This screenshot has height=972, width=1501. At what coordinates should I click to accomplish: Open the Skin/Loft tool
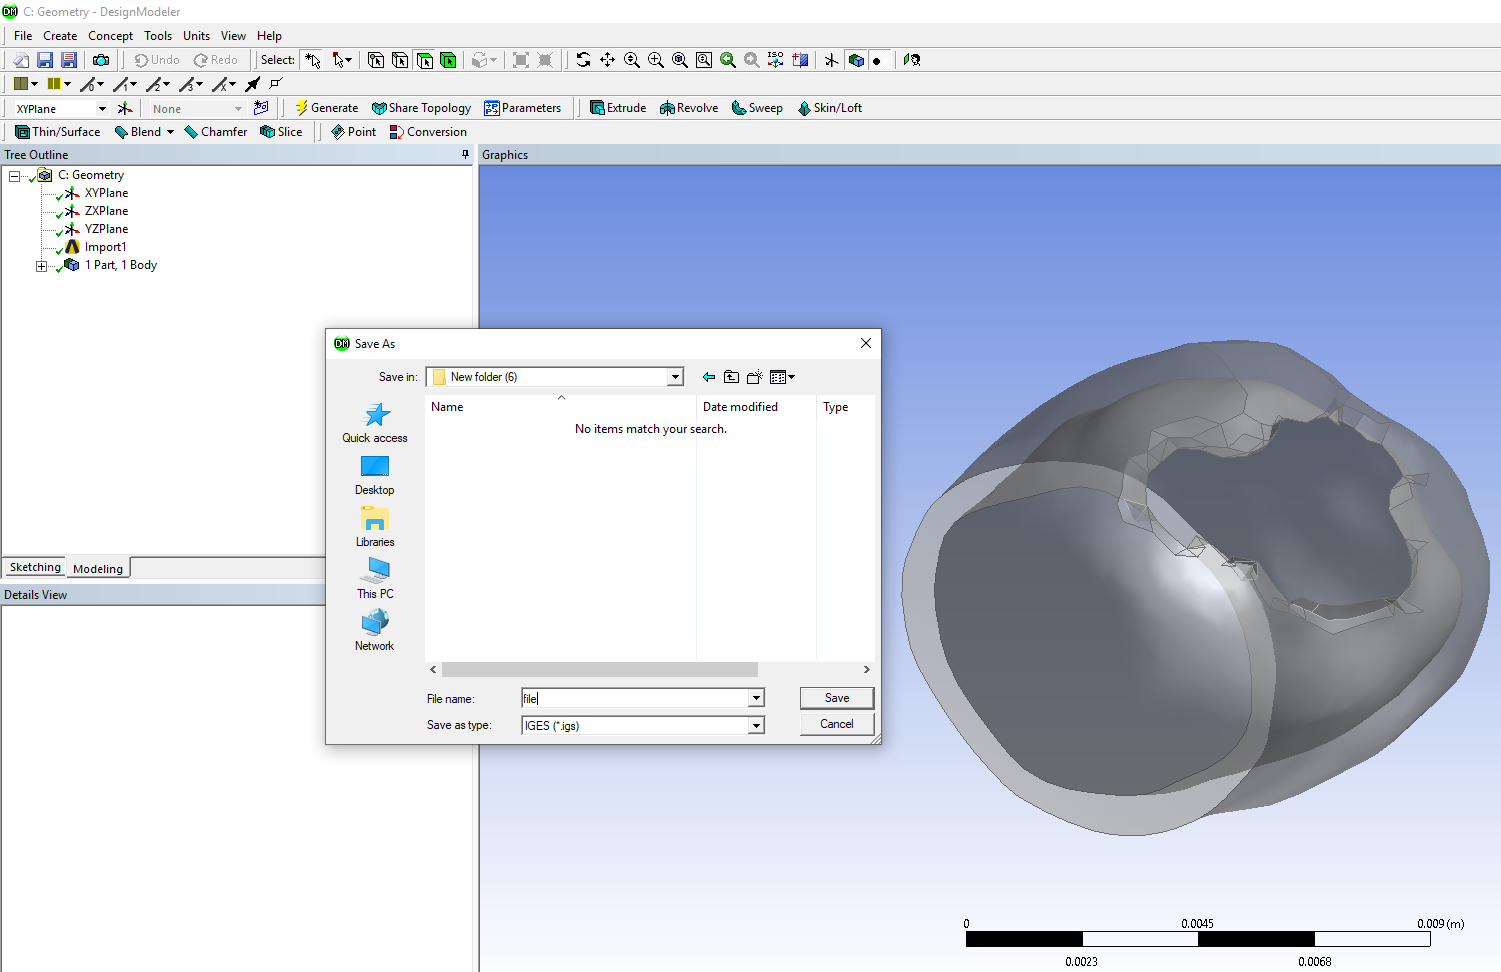click(x=830, y=107)
